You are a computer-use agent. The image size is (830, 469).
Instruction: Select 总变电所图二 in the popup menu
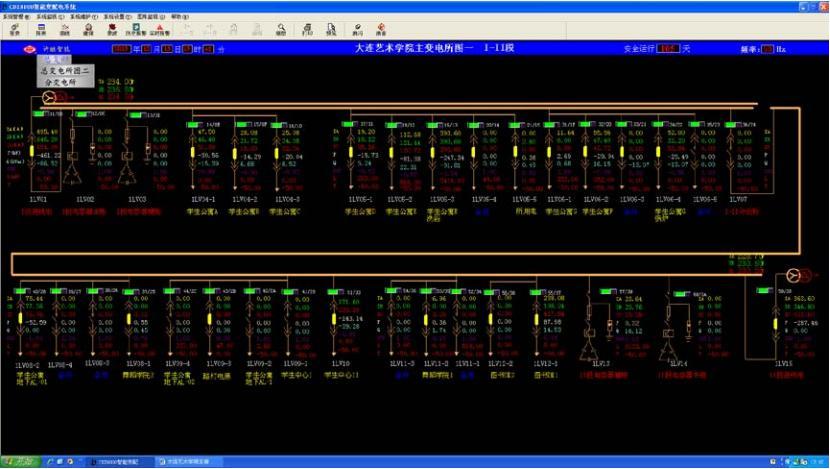tap(65, 71)
